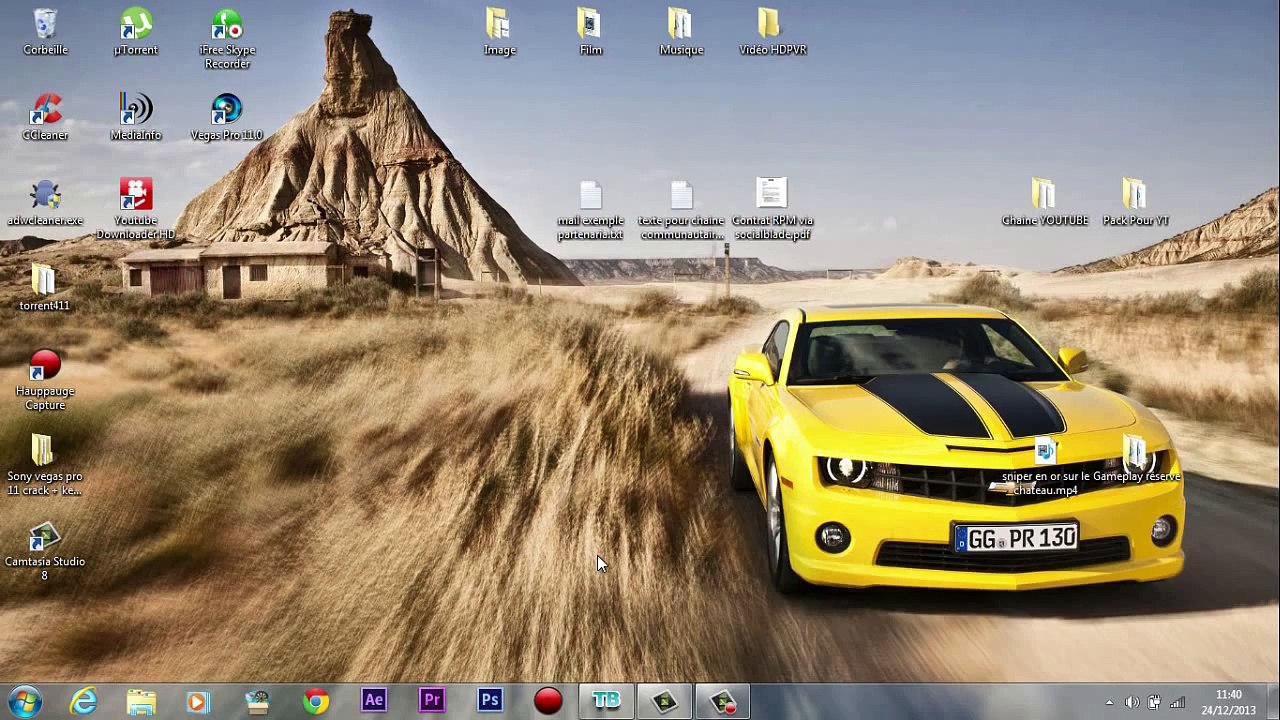
Task: Open the Windows Start menu
Action: tap(24, 701)
